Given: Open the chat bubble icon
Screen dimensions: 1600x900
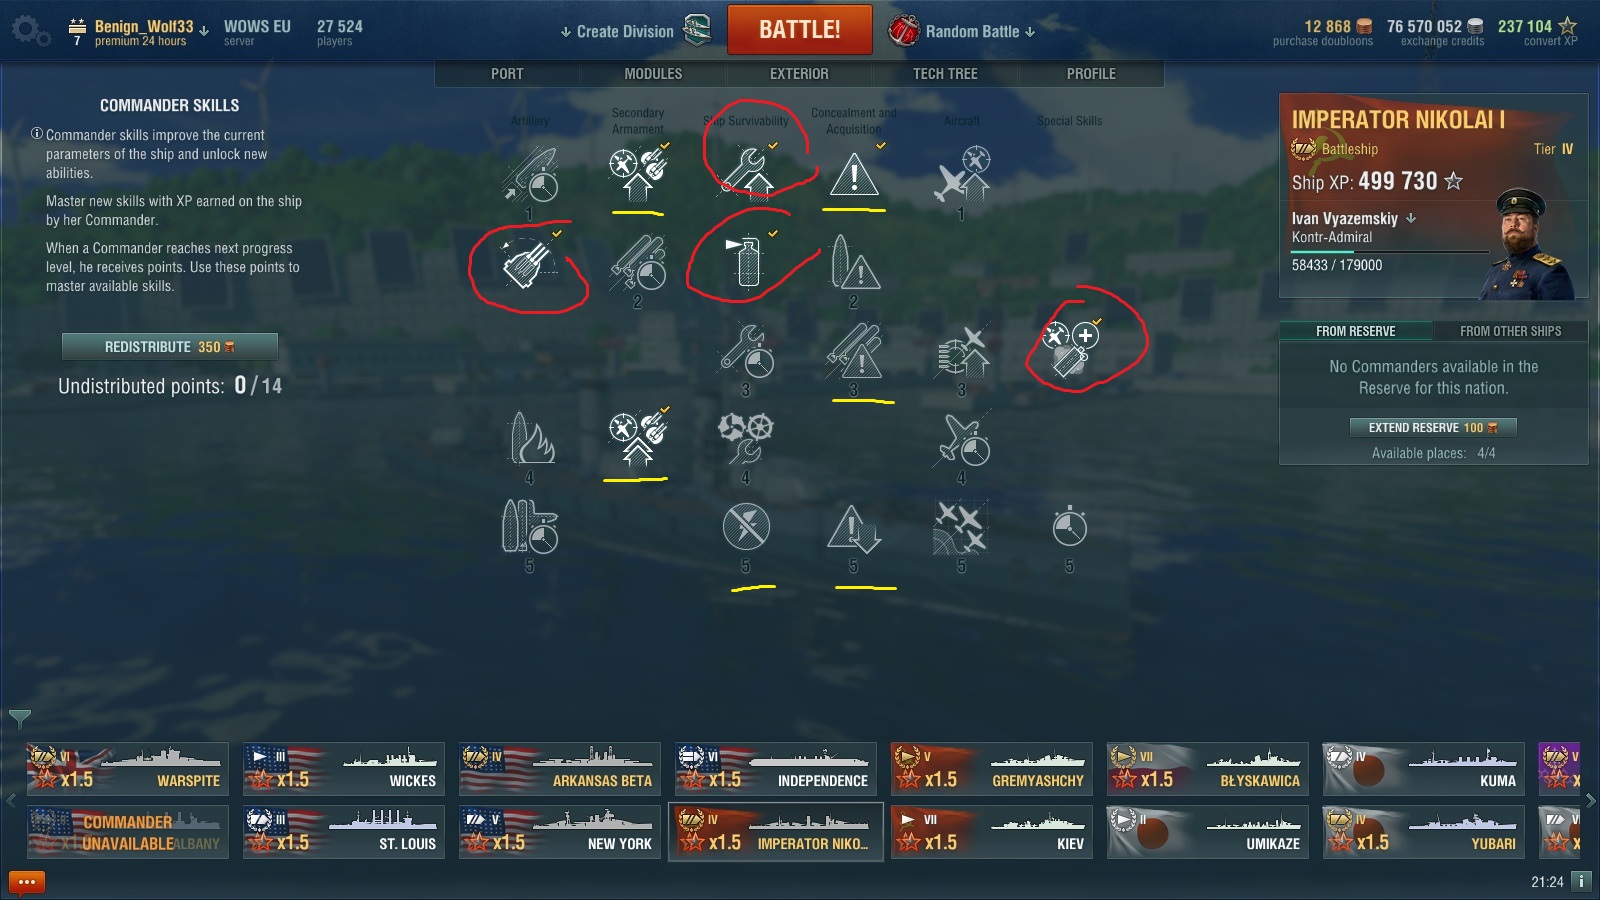Looking at the screenshot, I should 27,882.
